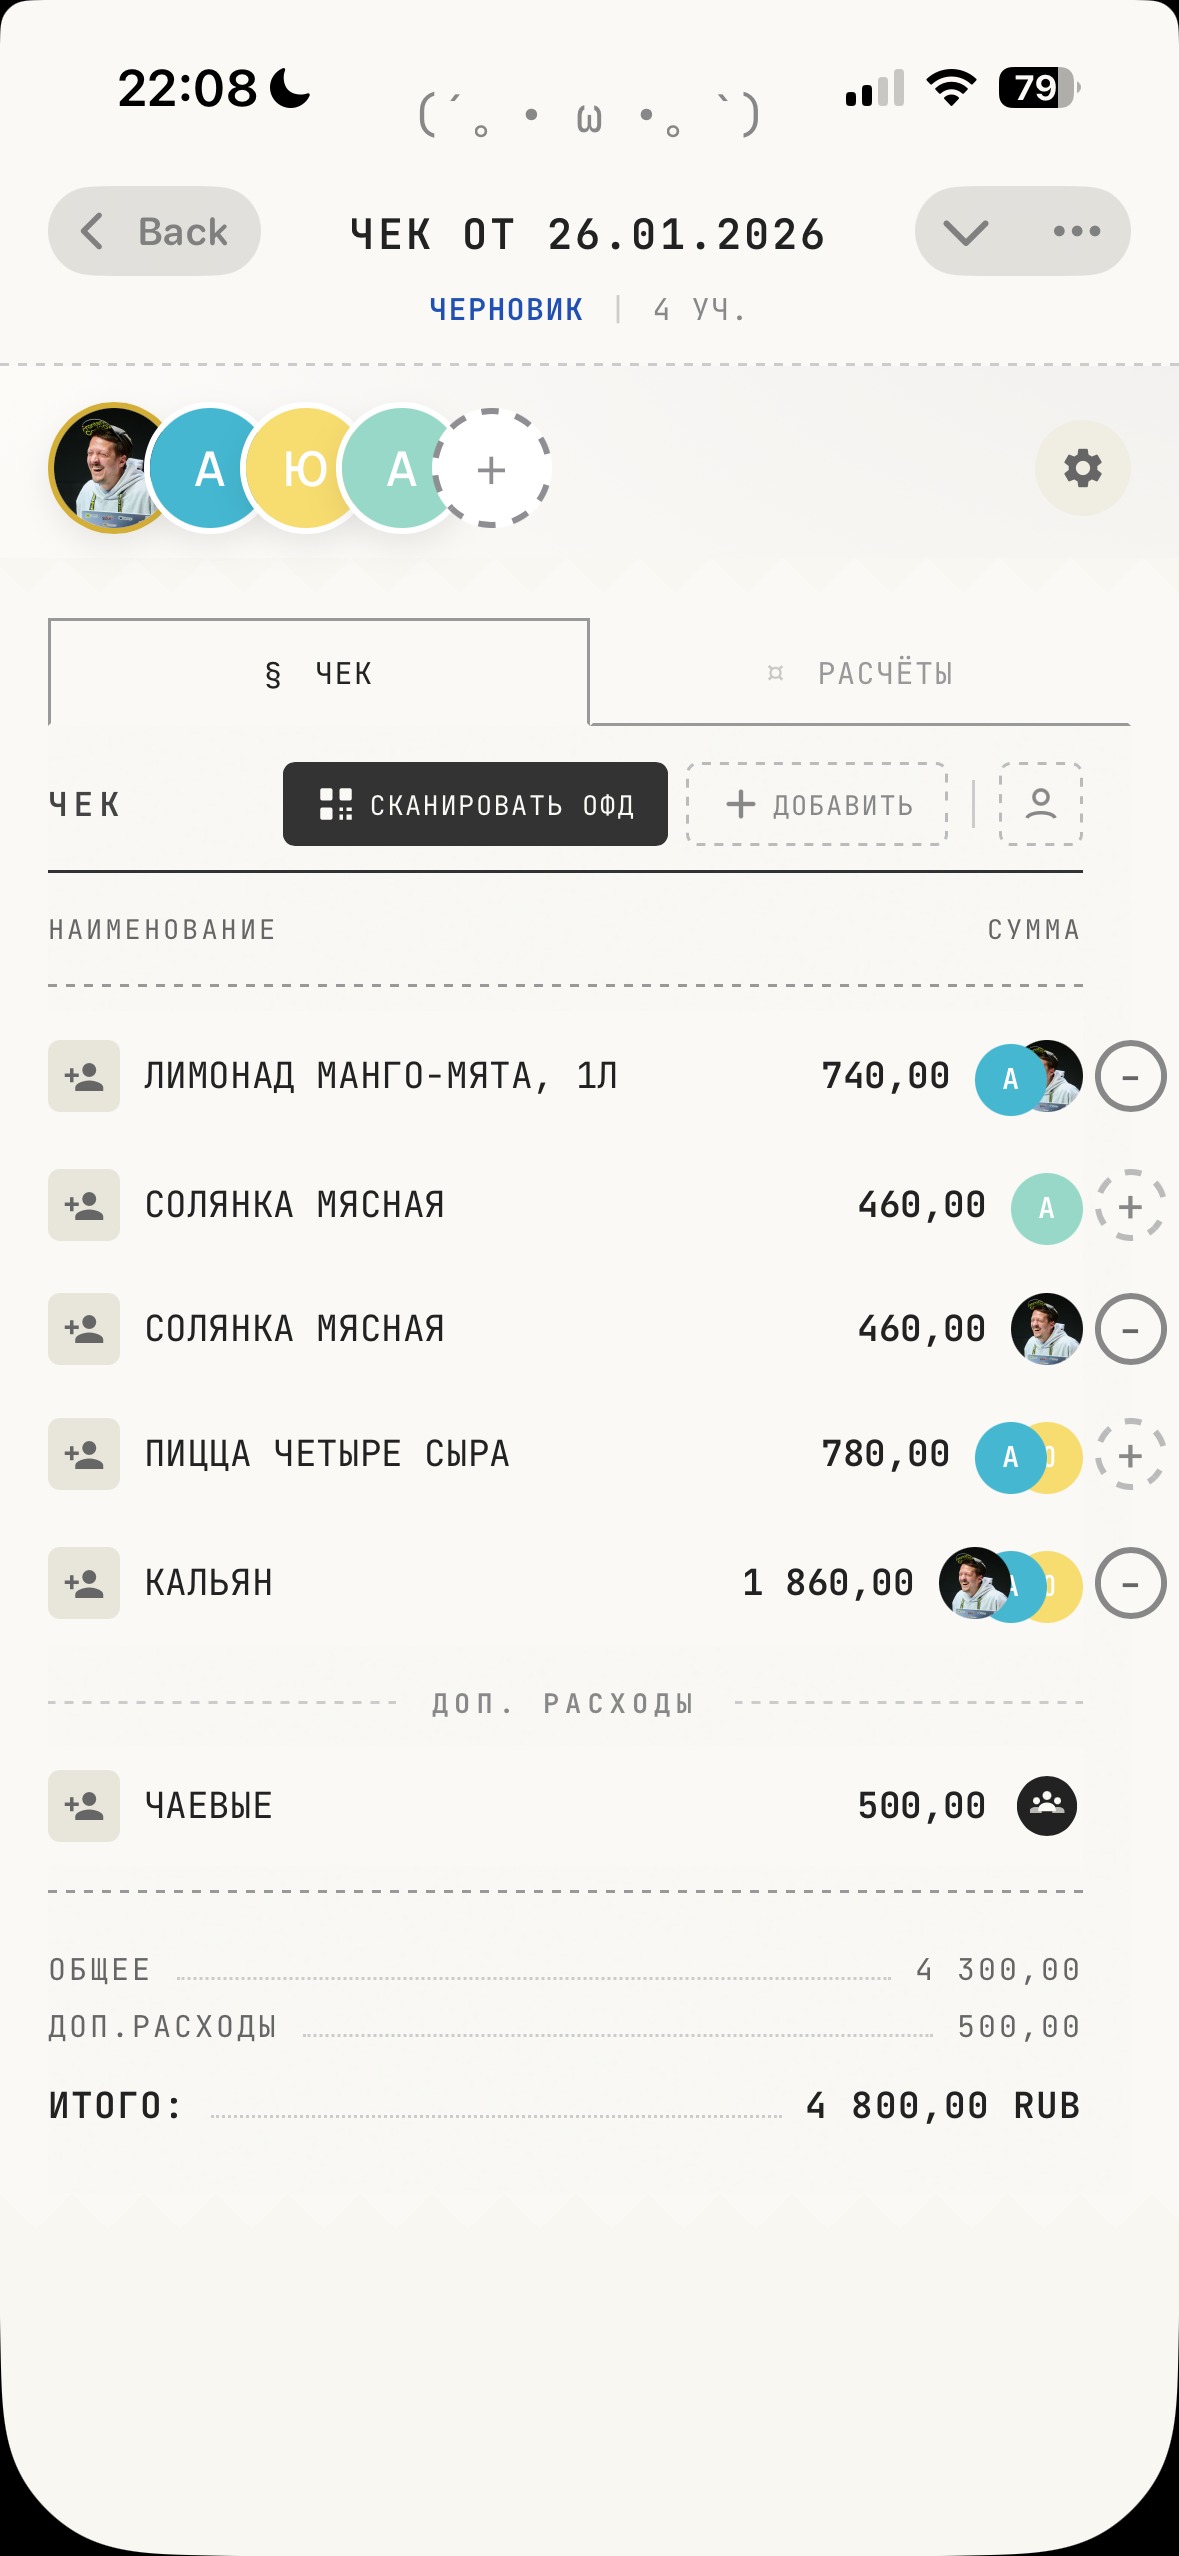Screen dimensions: 1179x2556
Task: Select the yellow Ю participant circle
Action: pyautogui.click(x=304, y=468)
